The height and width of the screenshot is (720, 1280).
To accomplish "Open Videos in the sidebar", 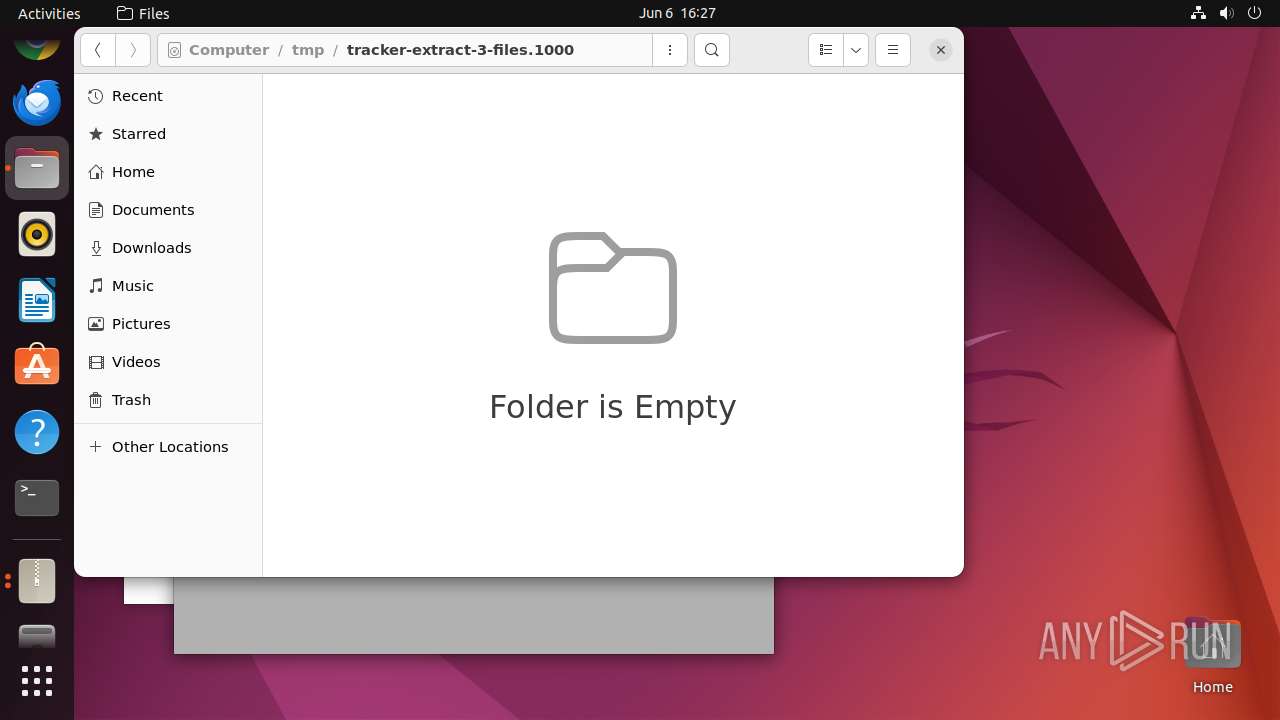I will coord(168,362).
